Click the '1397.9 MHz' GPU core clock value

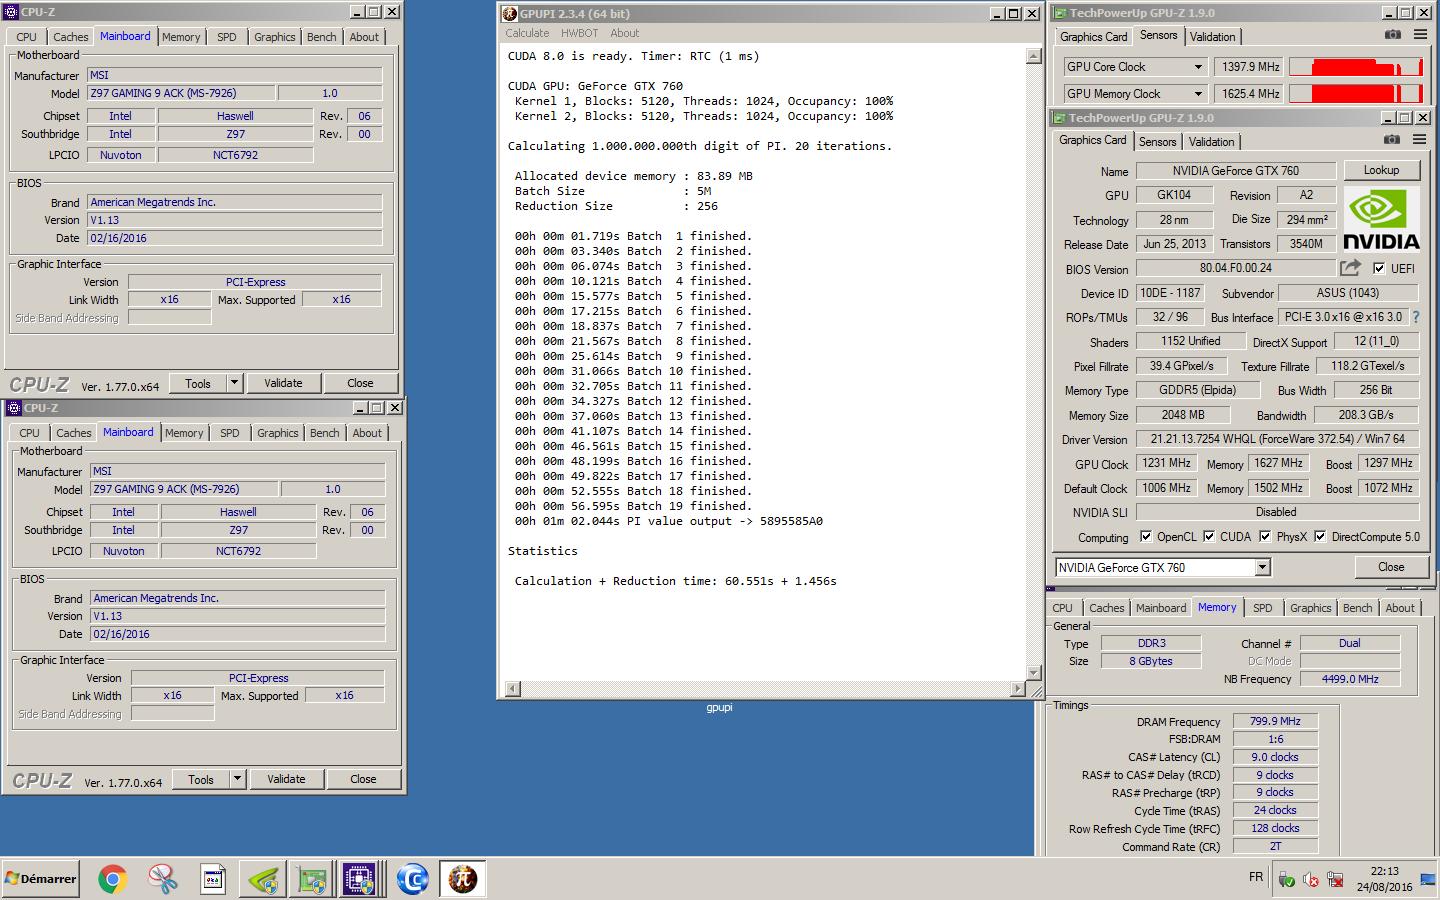pyautogui.click(x=1250, y=67)
